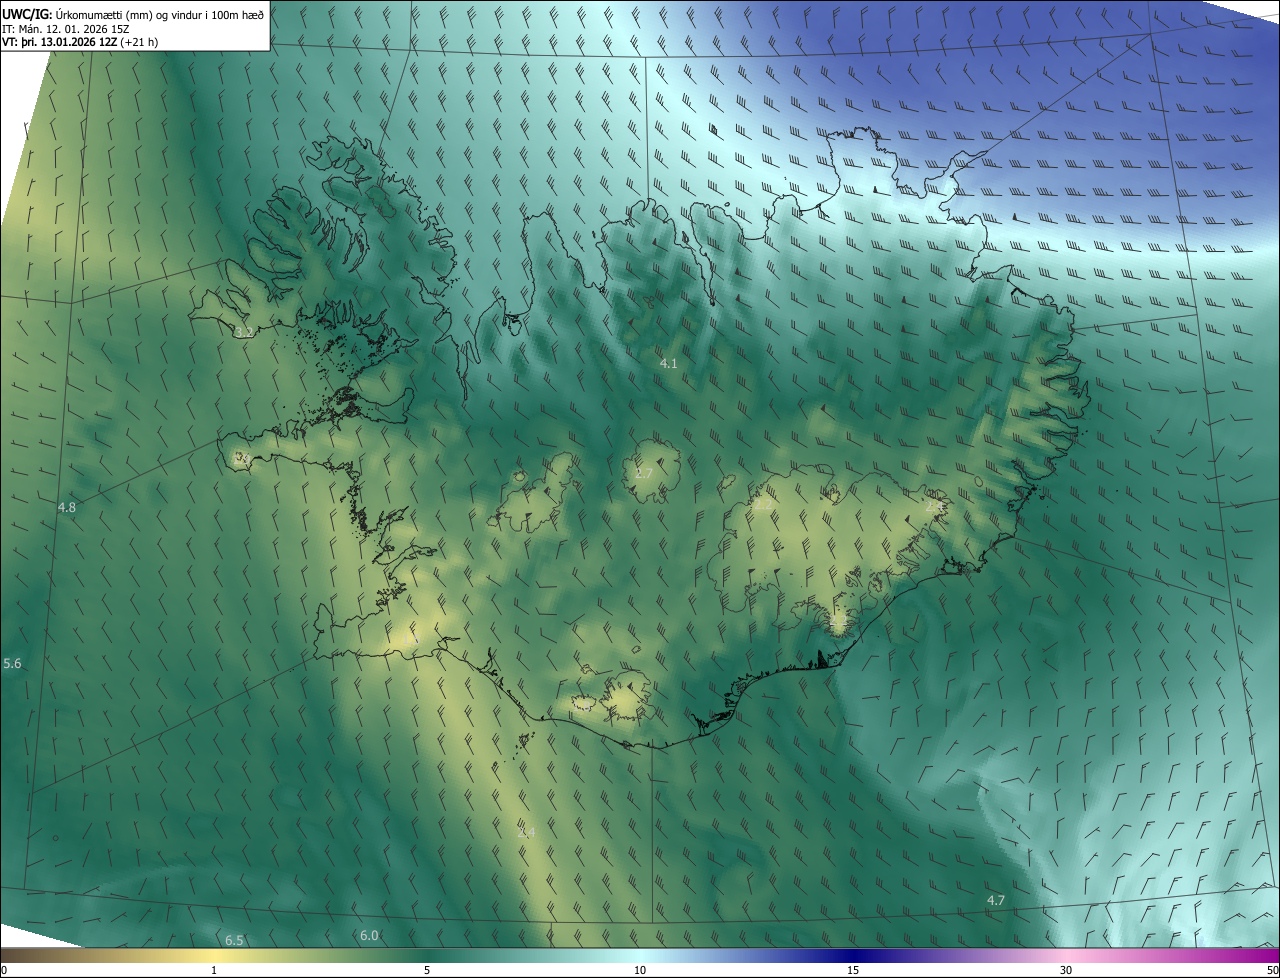Screen dimensions: 1280x978
Task: Click the 4.8 value label on the map
Action: 66,508
